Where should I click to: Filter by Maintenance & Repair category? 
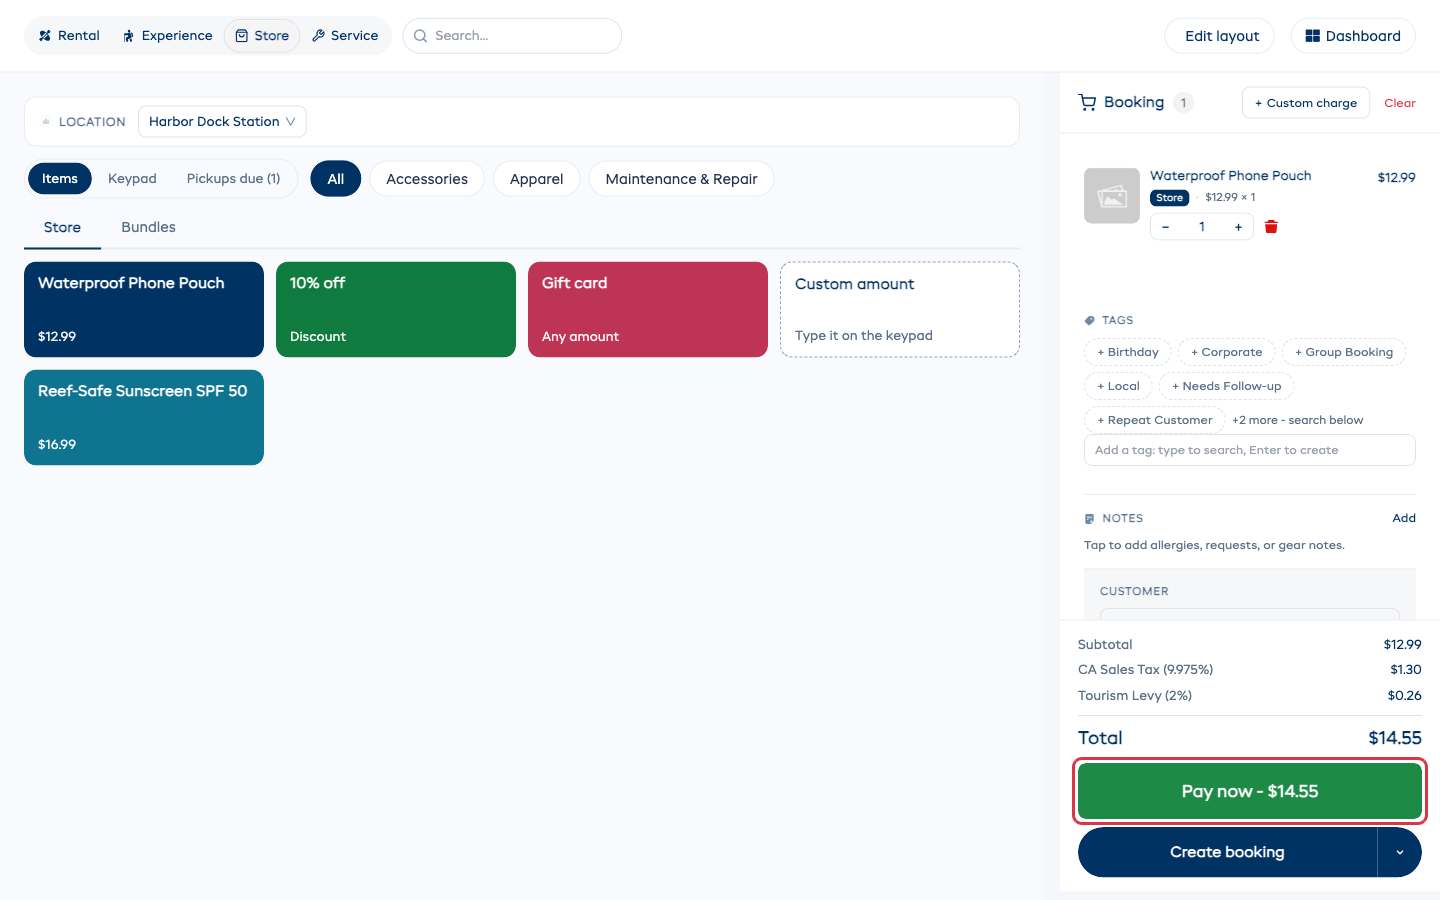click(681, 179)
